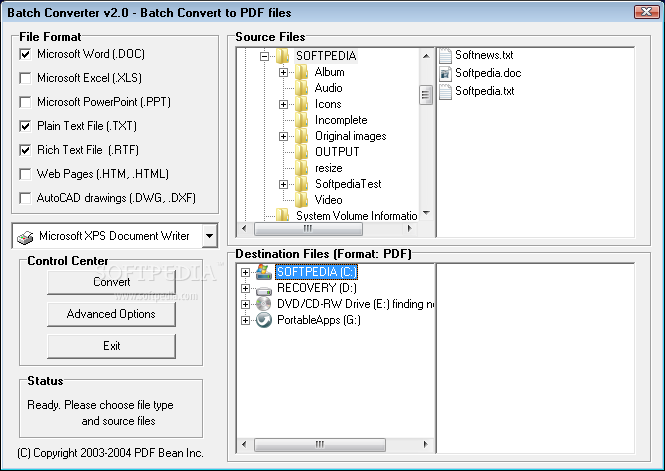Enable Microsoft PowerPoint (.PPT) format
This screenshot has width=665, height=471.
click(25, 102)
